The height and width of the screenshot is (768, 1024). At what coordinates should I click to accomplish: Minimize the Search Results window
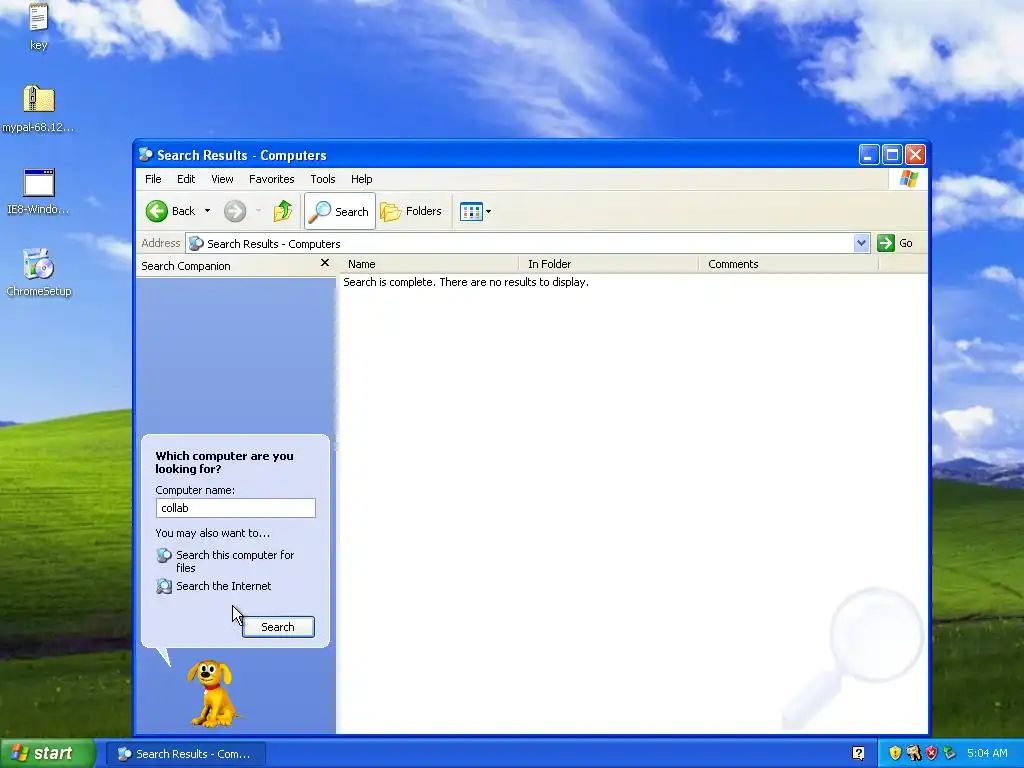869,155
